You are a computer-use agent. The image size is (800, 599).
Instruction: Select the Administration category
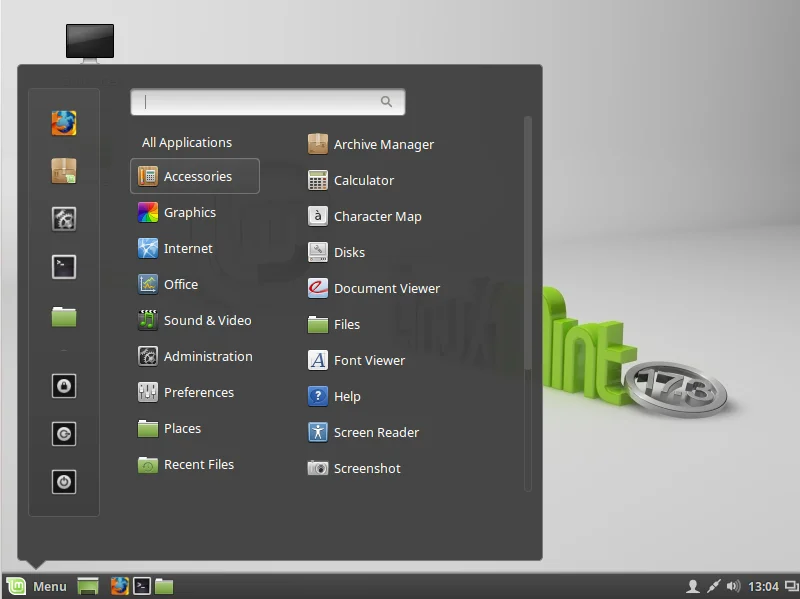tap(195, 356)
